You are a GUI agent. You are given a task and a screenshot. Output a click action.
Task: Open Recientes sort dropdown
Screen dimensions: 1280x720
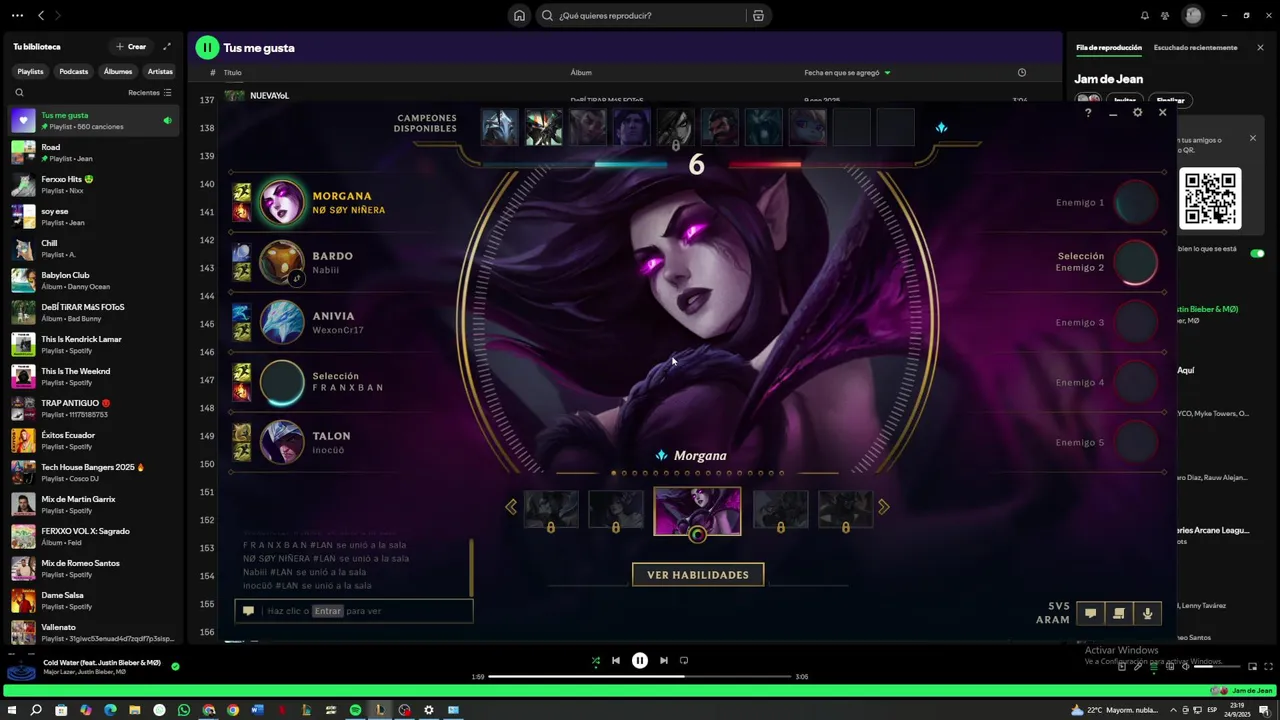click(x=150, y=92)
